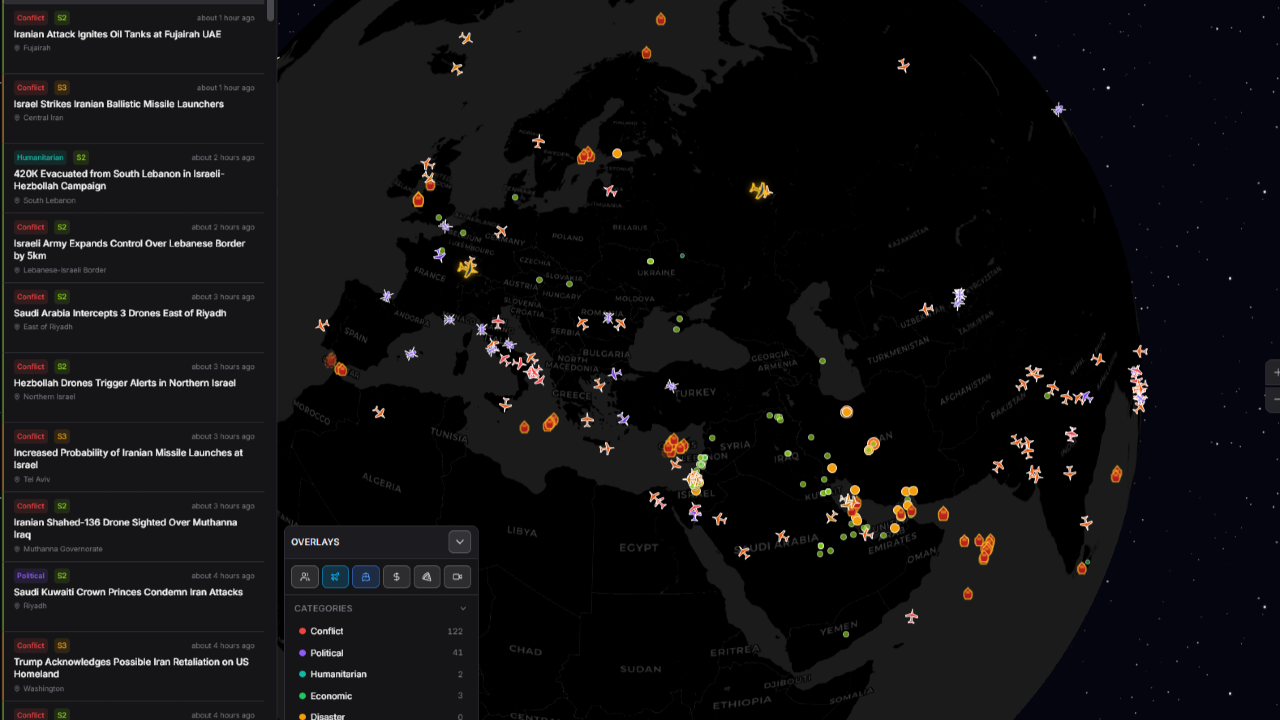
Task: Collapse the Categories section
Action: click(x=462, y=608)
